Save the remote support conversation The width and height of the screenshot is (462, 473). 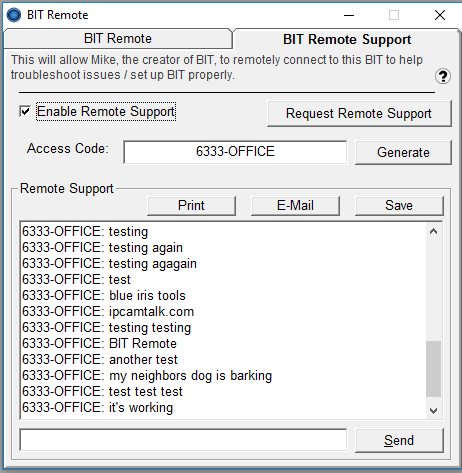[399, 205]
